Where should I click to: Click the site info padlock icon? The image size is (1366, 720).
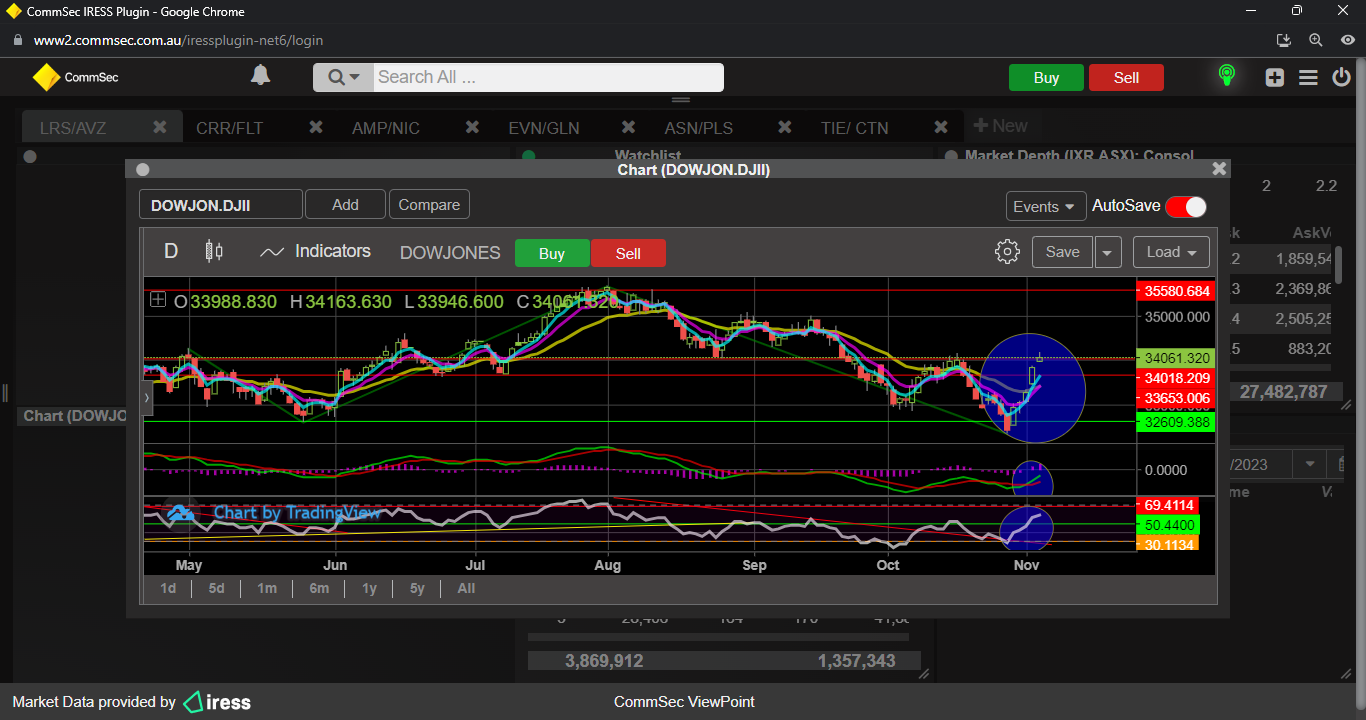pos(17,40)
